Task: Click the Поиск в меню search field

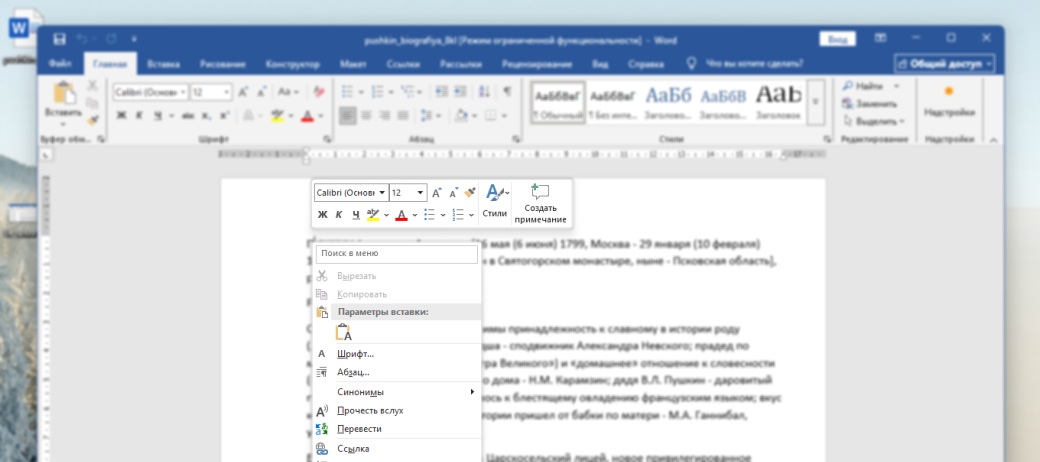Action: pyautogui.click(x=397, y=254)
